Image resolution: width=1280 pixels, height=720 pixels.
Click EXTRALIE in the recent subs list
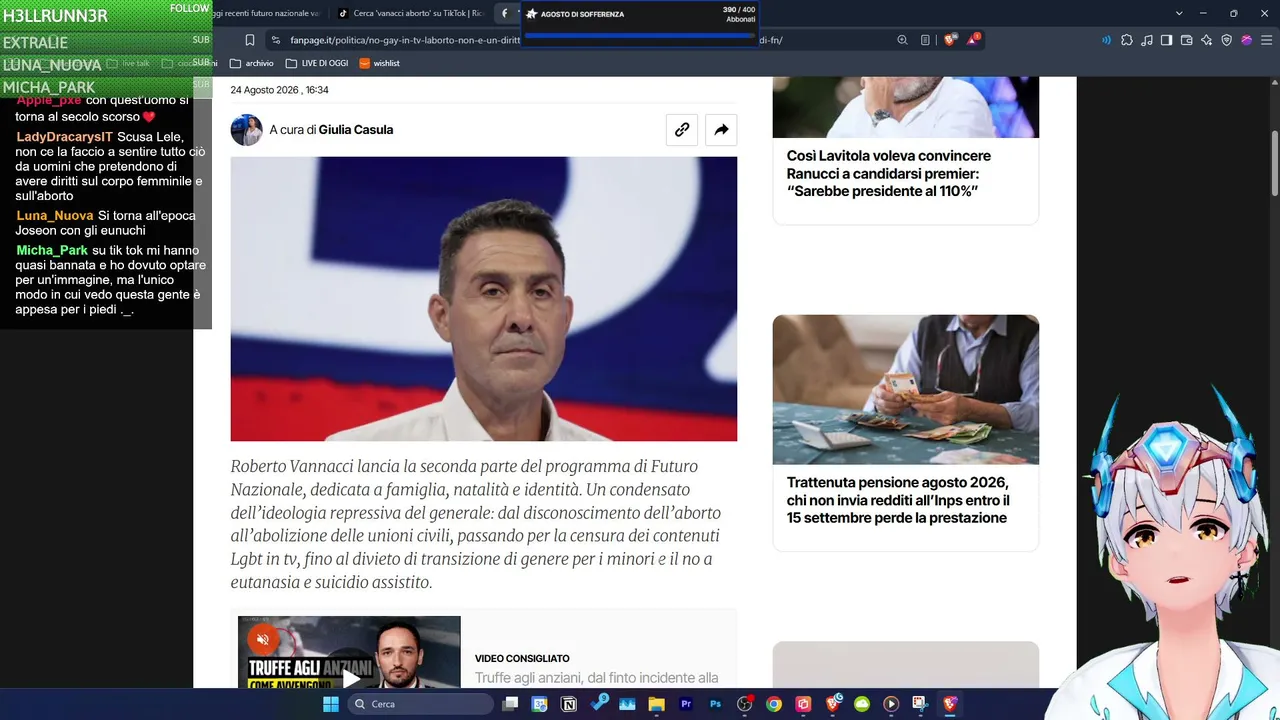[35, 43]
